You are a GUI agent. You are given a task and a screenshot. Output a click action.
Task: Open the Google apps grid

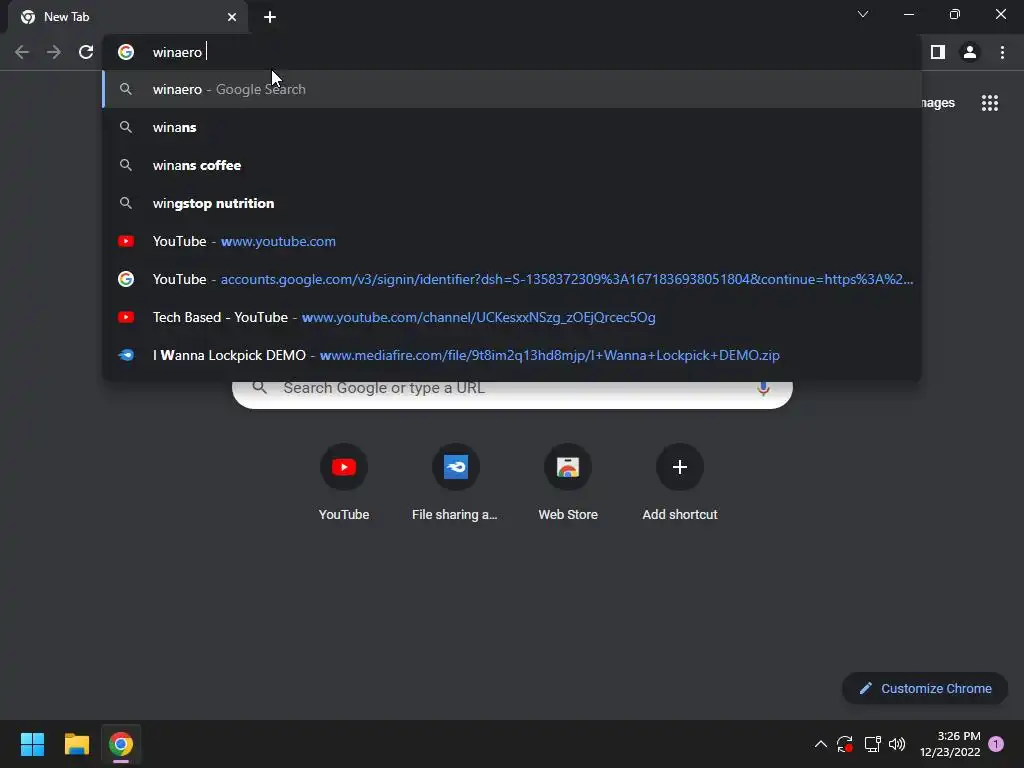(x=989, y=103)
